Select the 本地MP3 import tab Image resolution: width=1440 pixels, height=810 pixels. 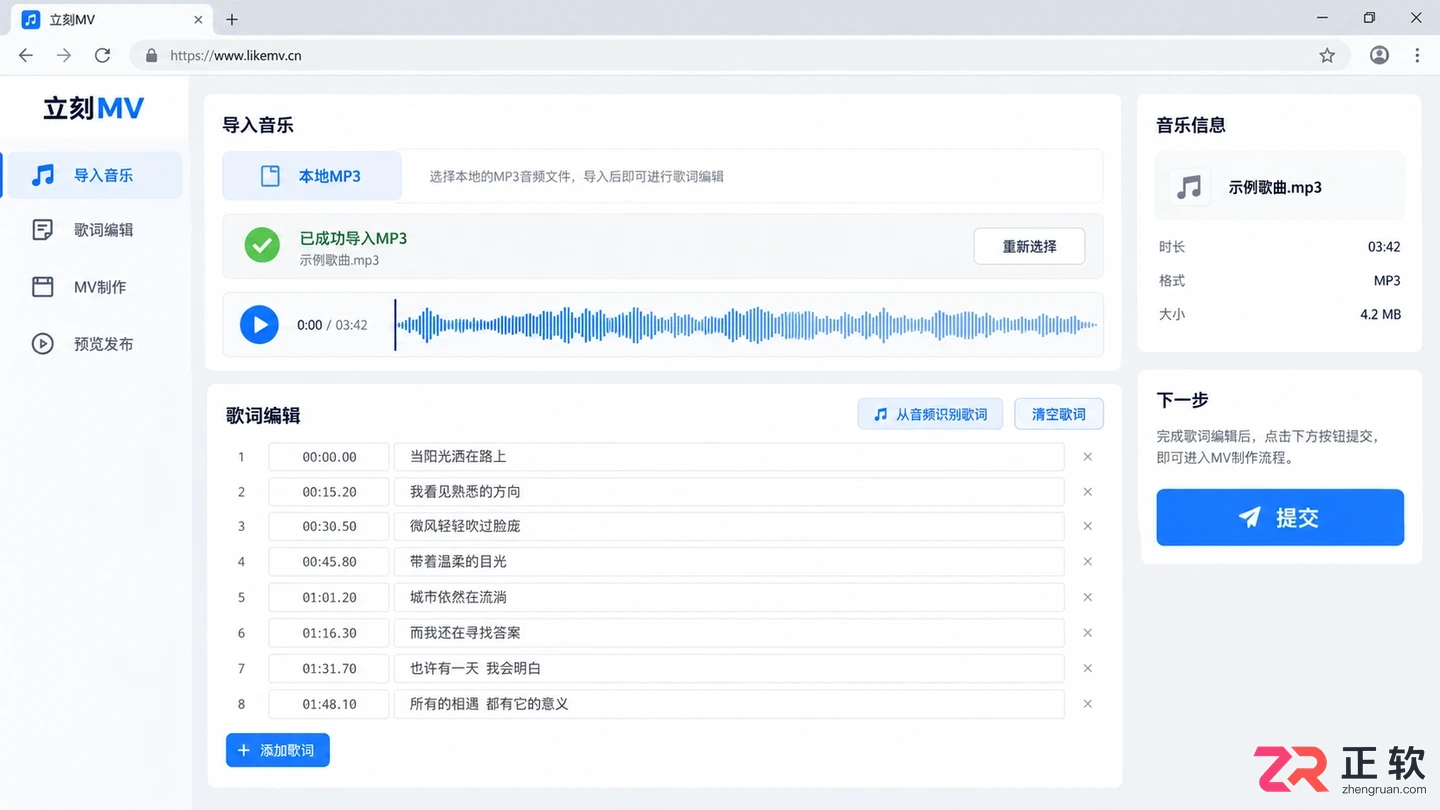[x=312, y=176]
